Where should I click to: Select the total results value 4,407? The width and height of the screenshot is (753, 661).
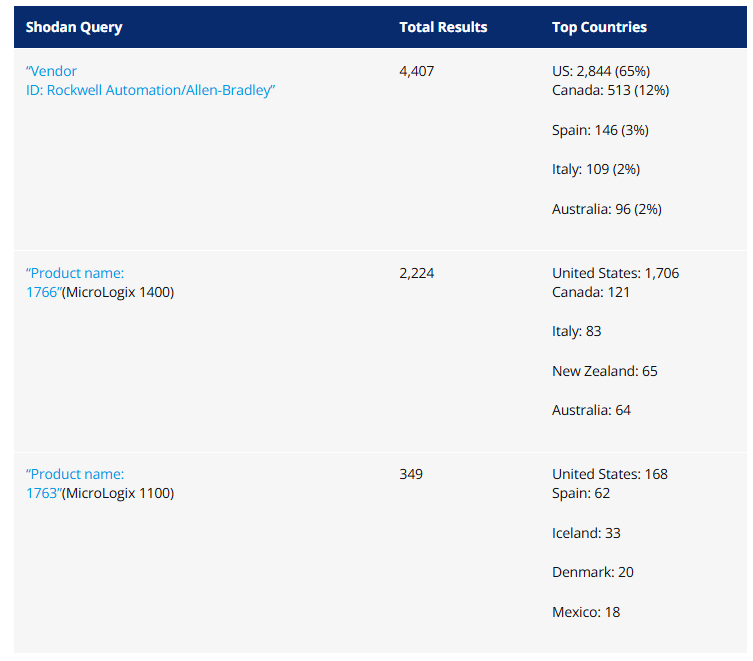coord(417,72)
